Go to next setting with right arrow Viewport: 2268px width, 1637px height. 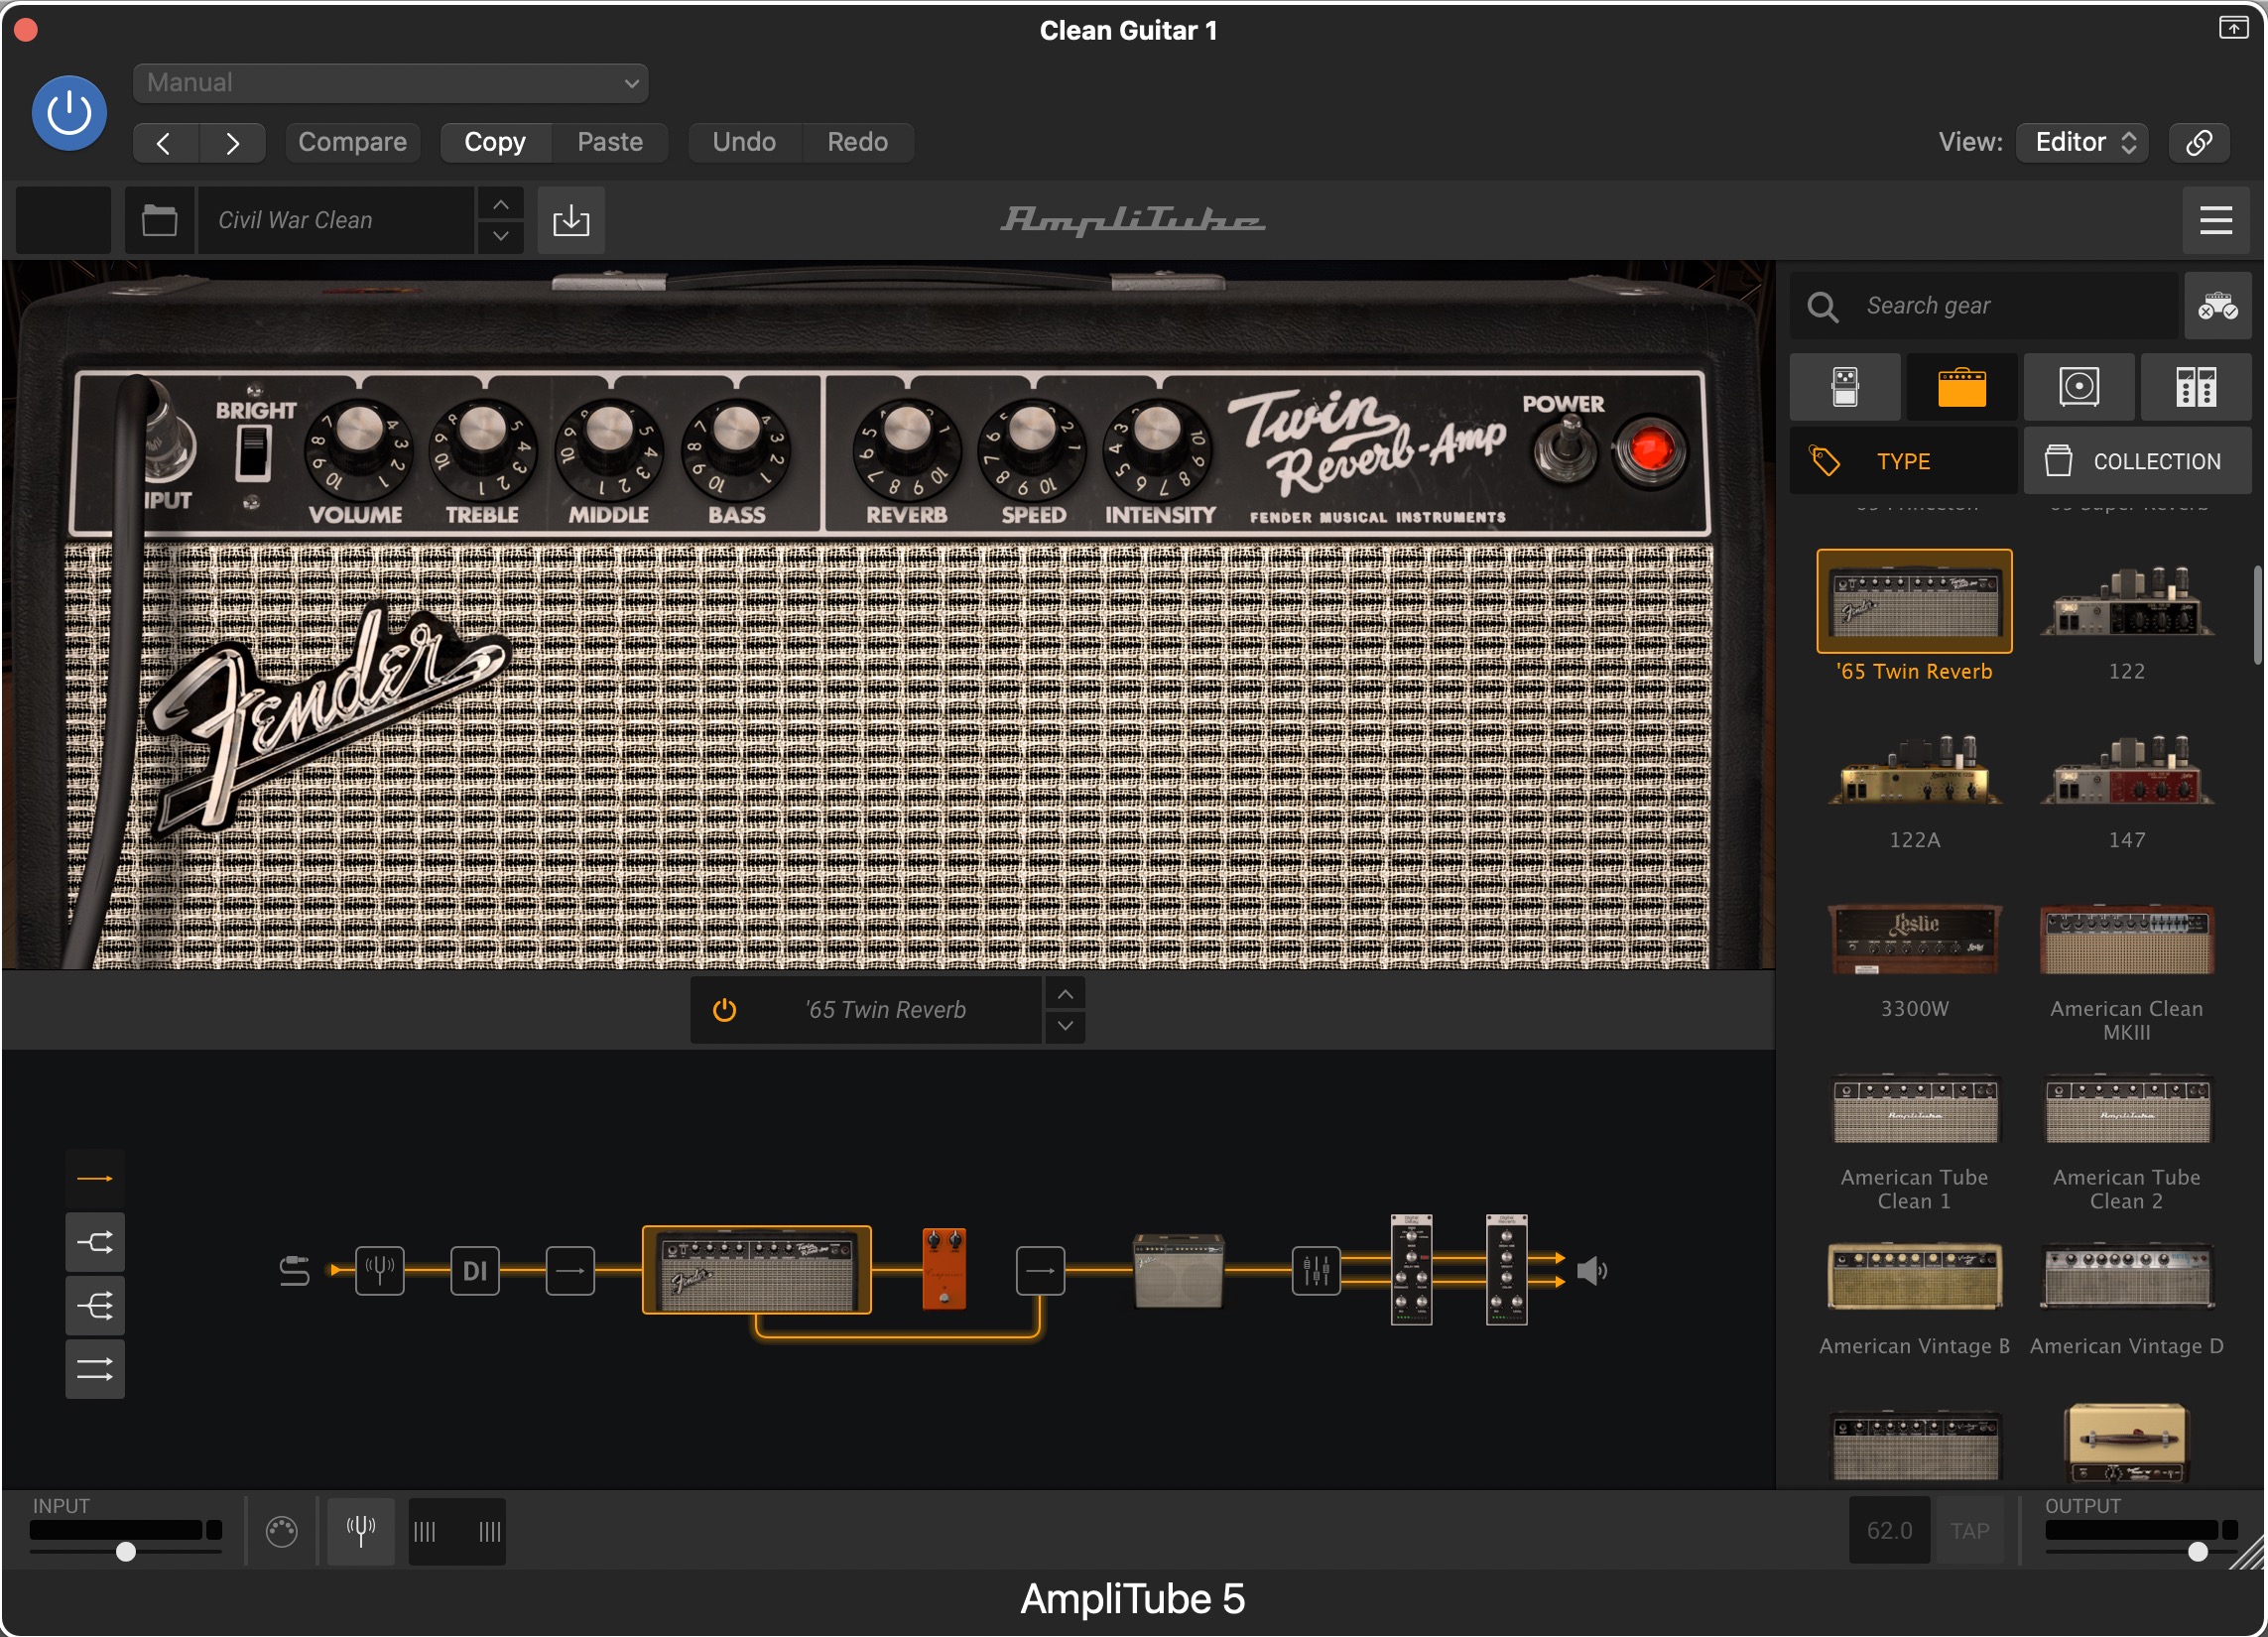232,143
